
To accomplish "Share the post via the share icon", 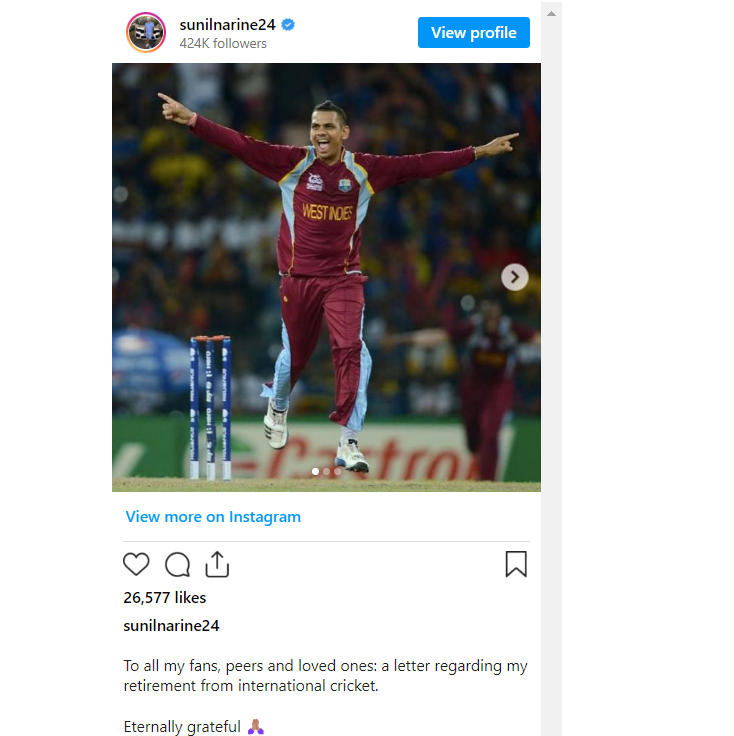I will pyautogui.click(x=217, y=564).
